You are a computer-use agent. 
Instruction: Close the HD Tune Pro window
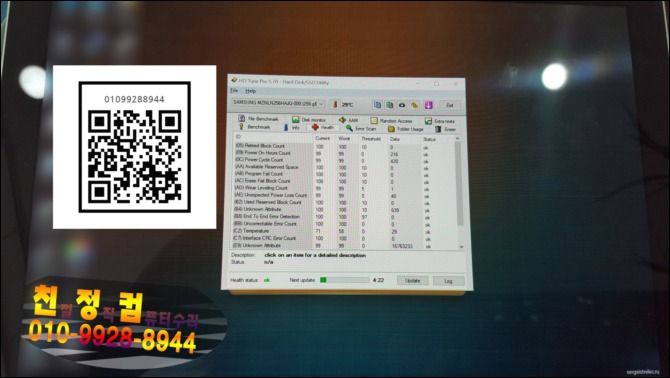coord(455,84)
